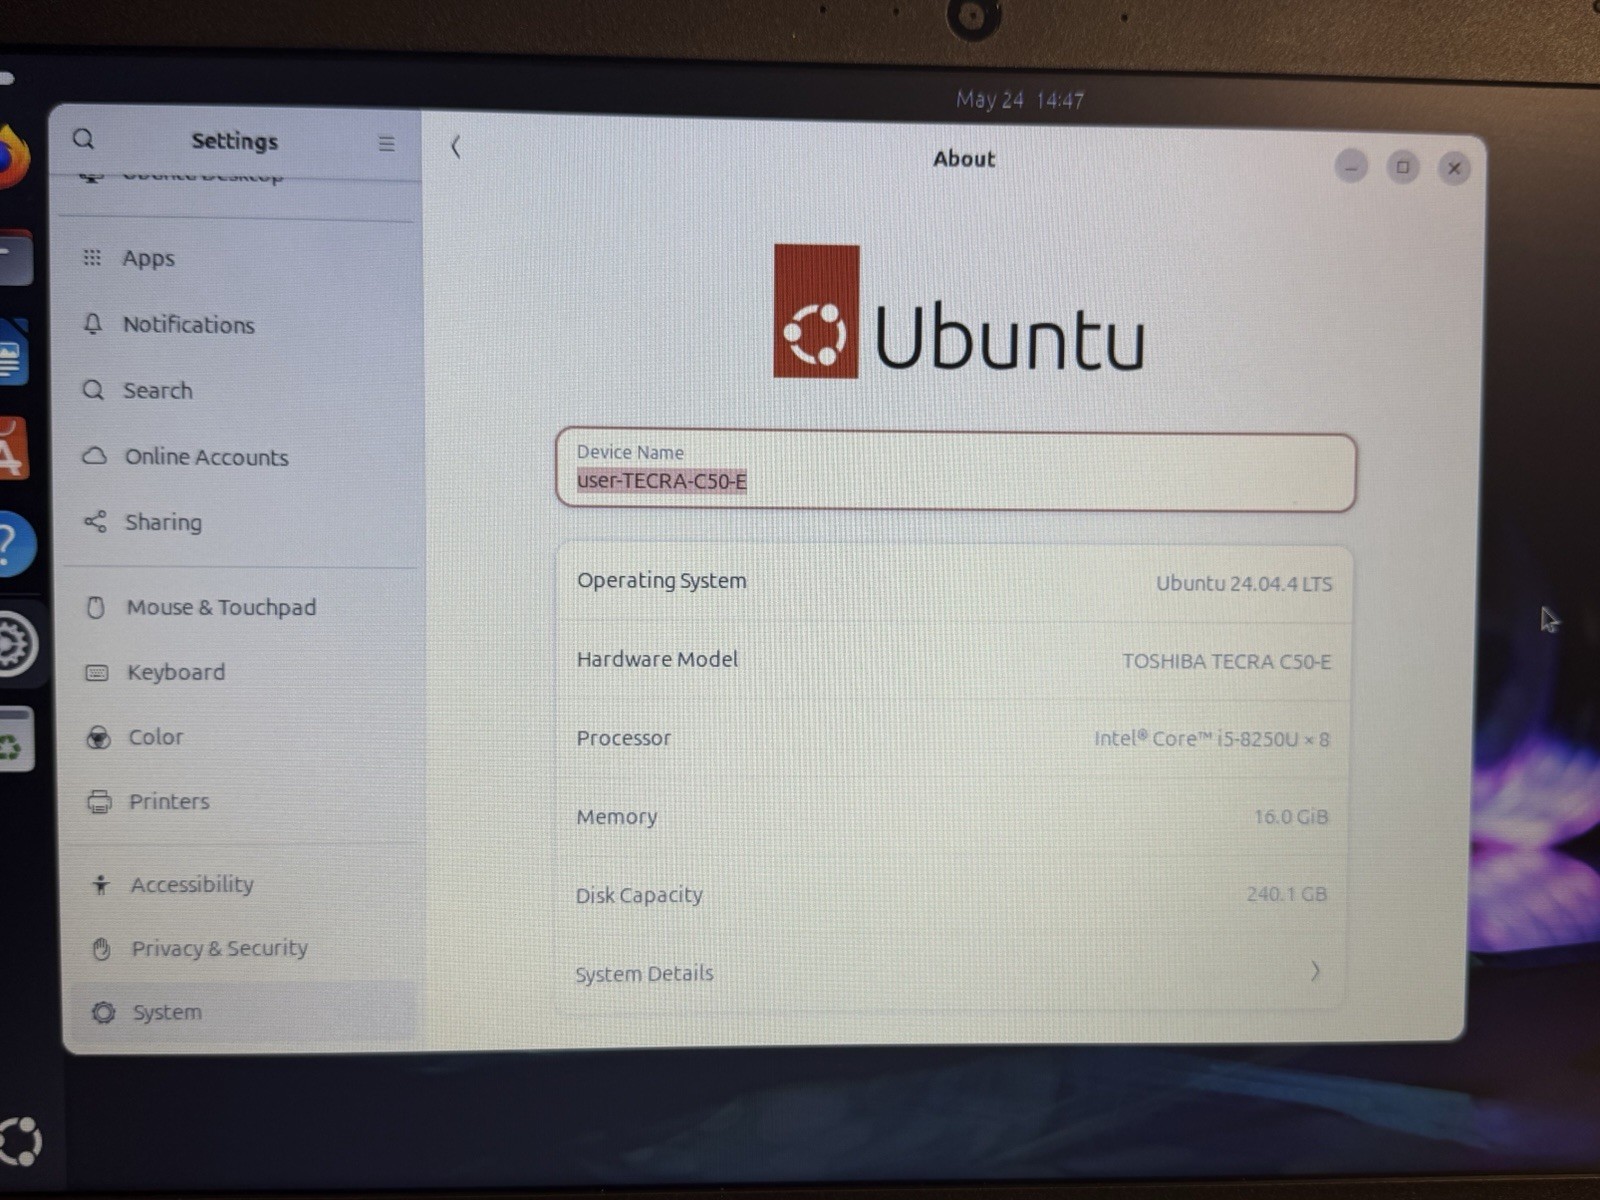Select the Keyboard sidebar entry
This screenshot has height=1200, width=1600.
click(x=240, y=672)
